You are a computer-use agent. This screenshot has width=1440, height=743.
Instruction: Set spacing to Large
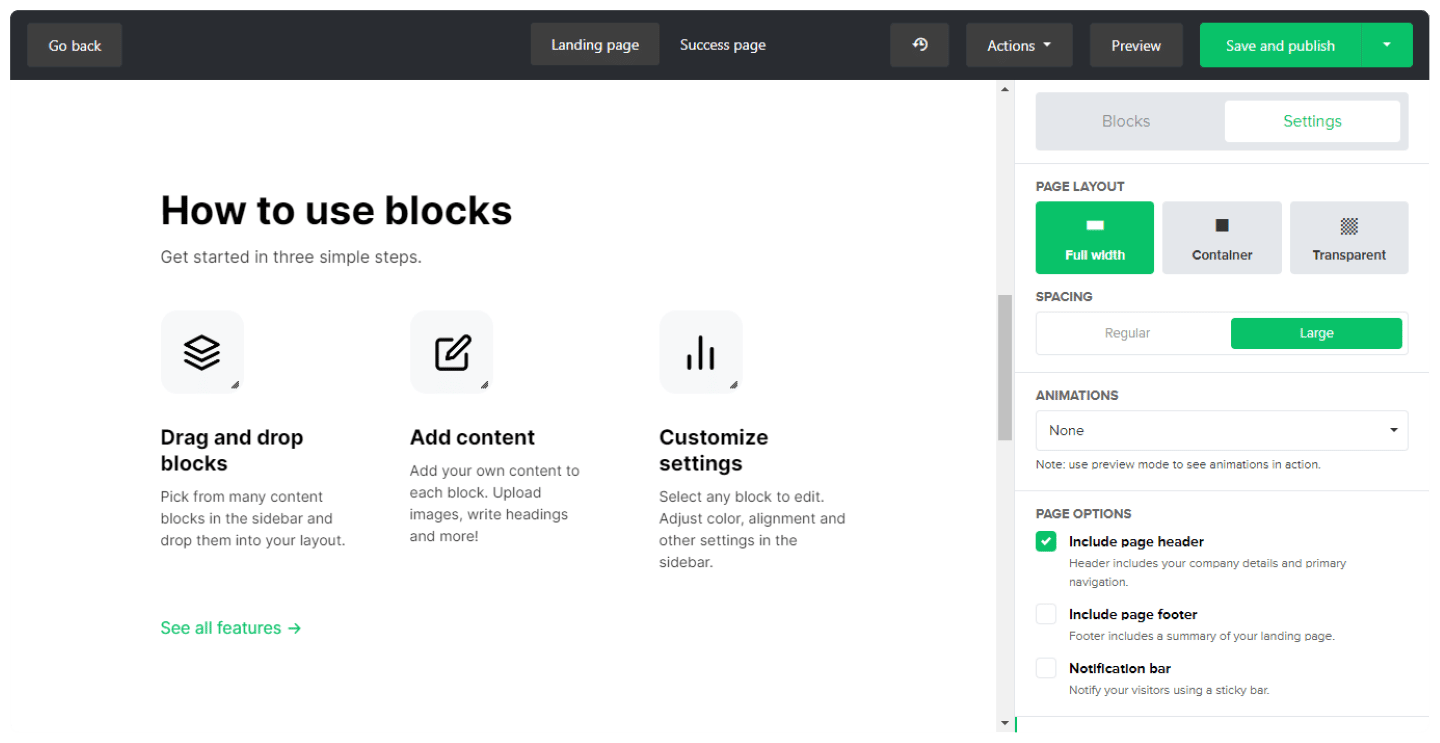(1316, 333)
